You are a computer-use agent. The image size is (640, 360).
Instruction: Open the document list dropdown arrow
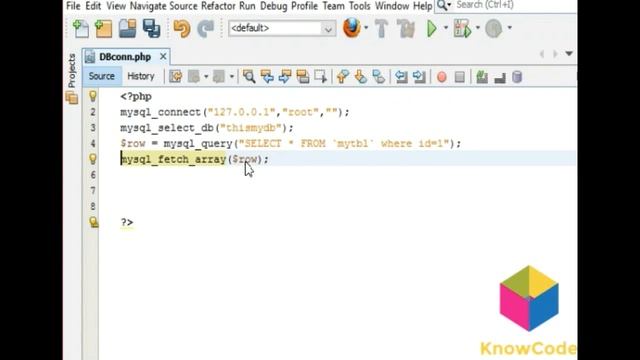coord(569,53)
